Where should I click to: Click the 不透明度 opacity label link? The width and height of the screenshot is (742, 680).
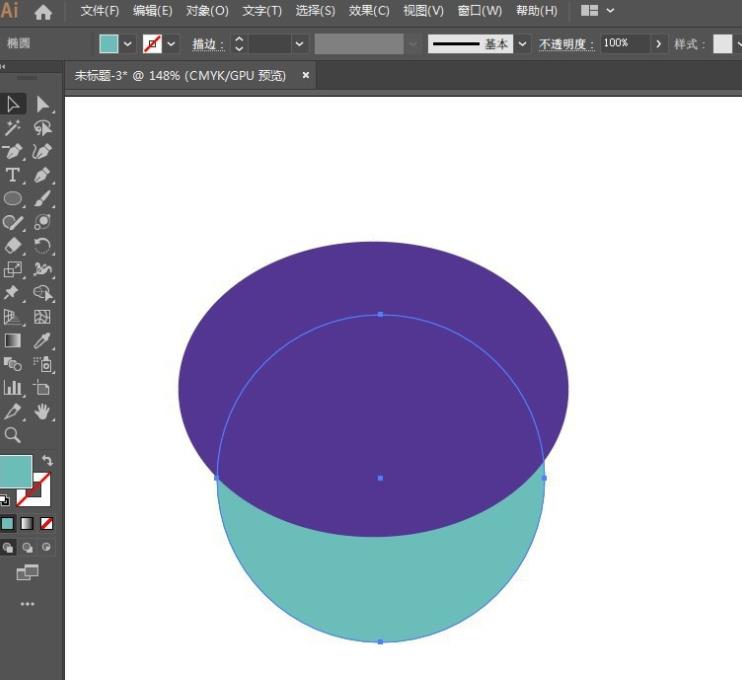coord(566,44)
